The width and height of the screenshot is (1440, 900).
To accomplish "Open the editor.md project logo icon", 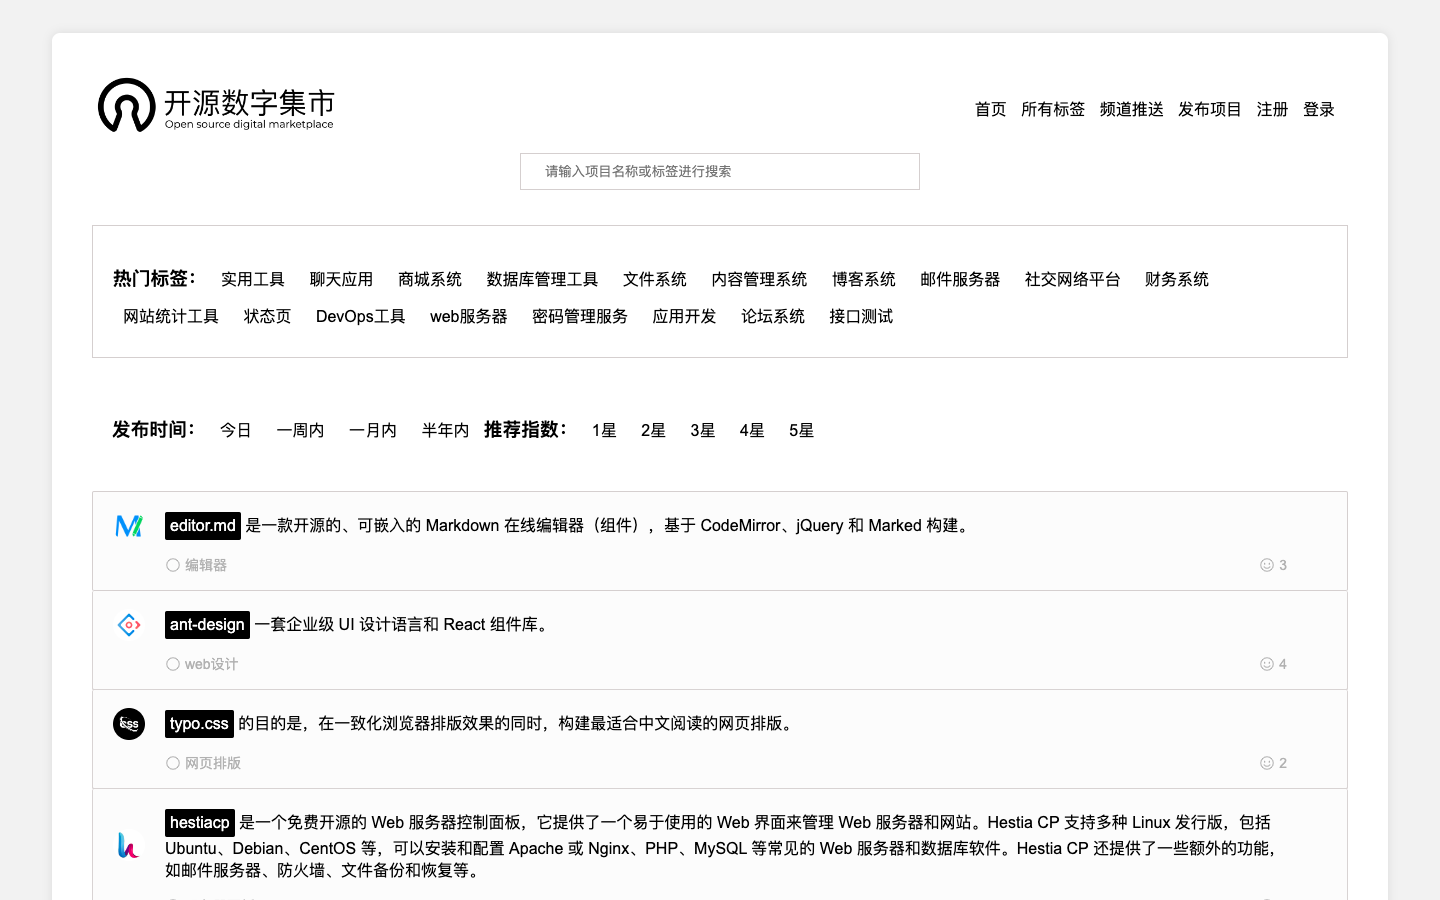I will point(128,525).
